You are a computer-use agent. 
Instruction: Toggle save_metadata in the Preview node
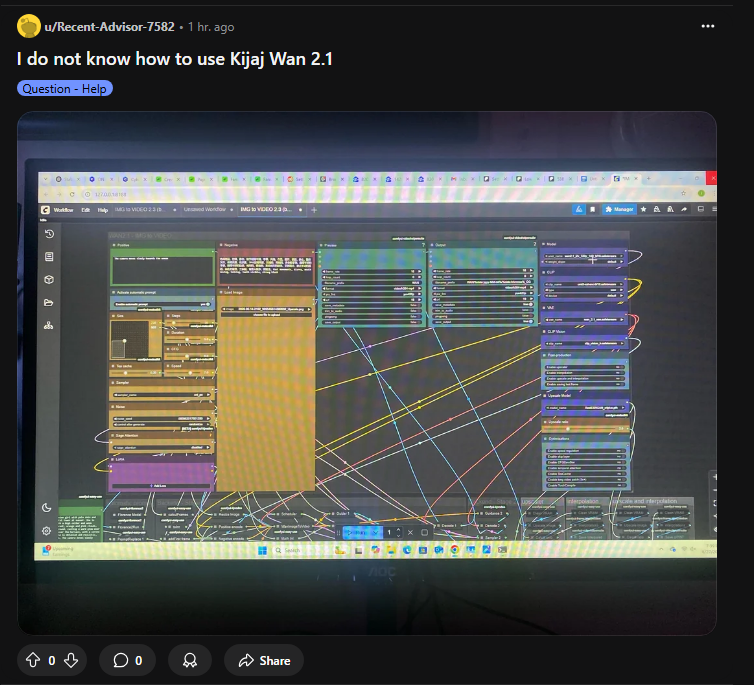pos(372,305)
